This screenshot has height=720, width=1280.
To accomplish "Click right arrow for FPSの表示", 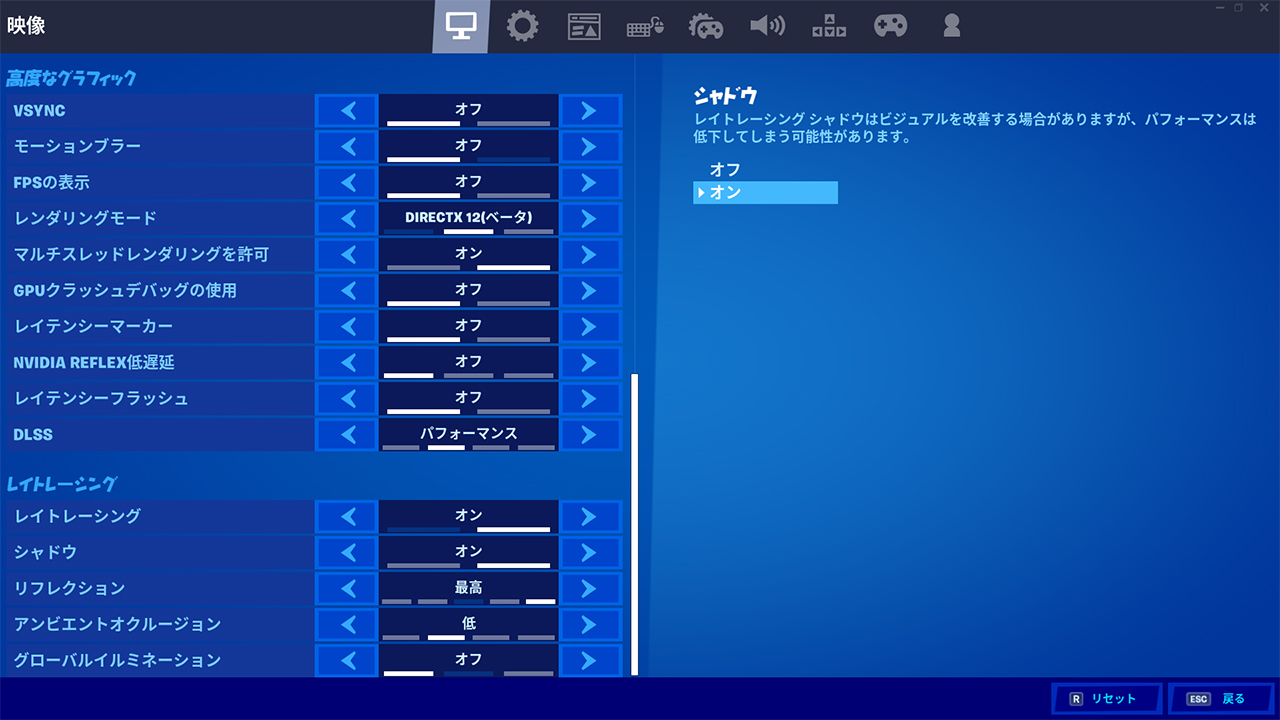I will pos(590,182).
